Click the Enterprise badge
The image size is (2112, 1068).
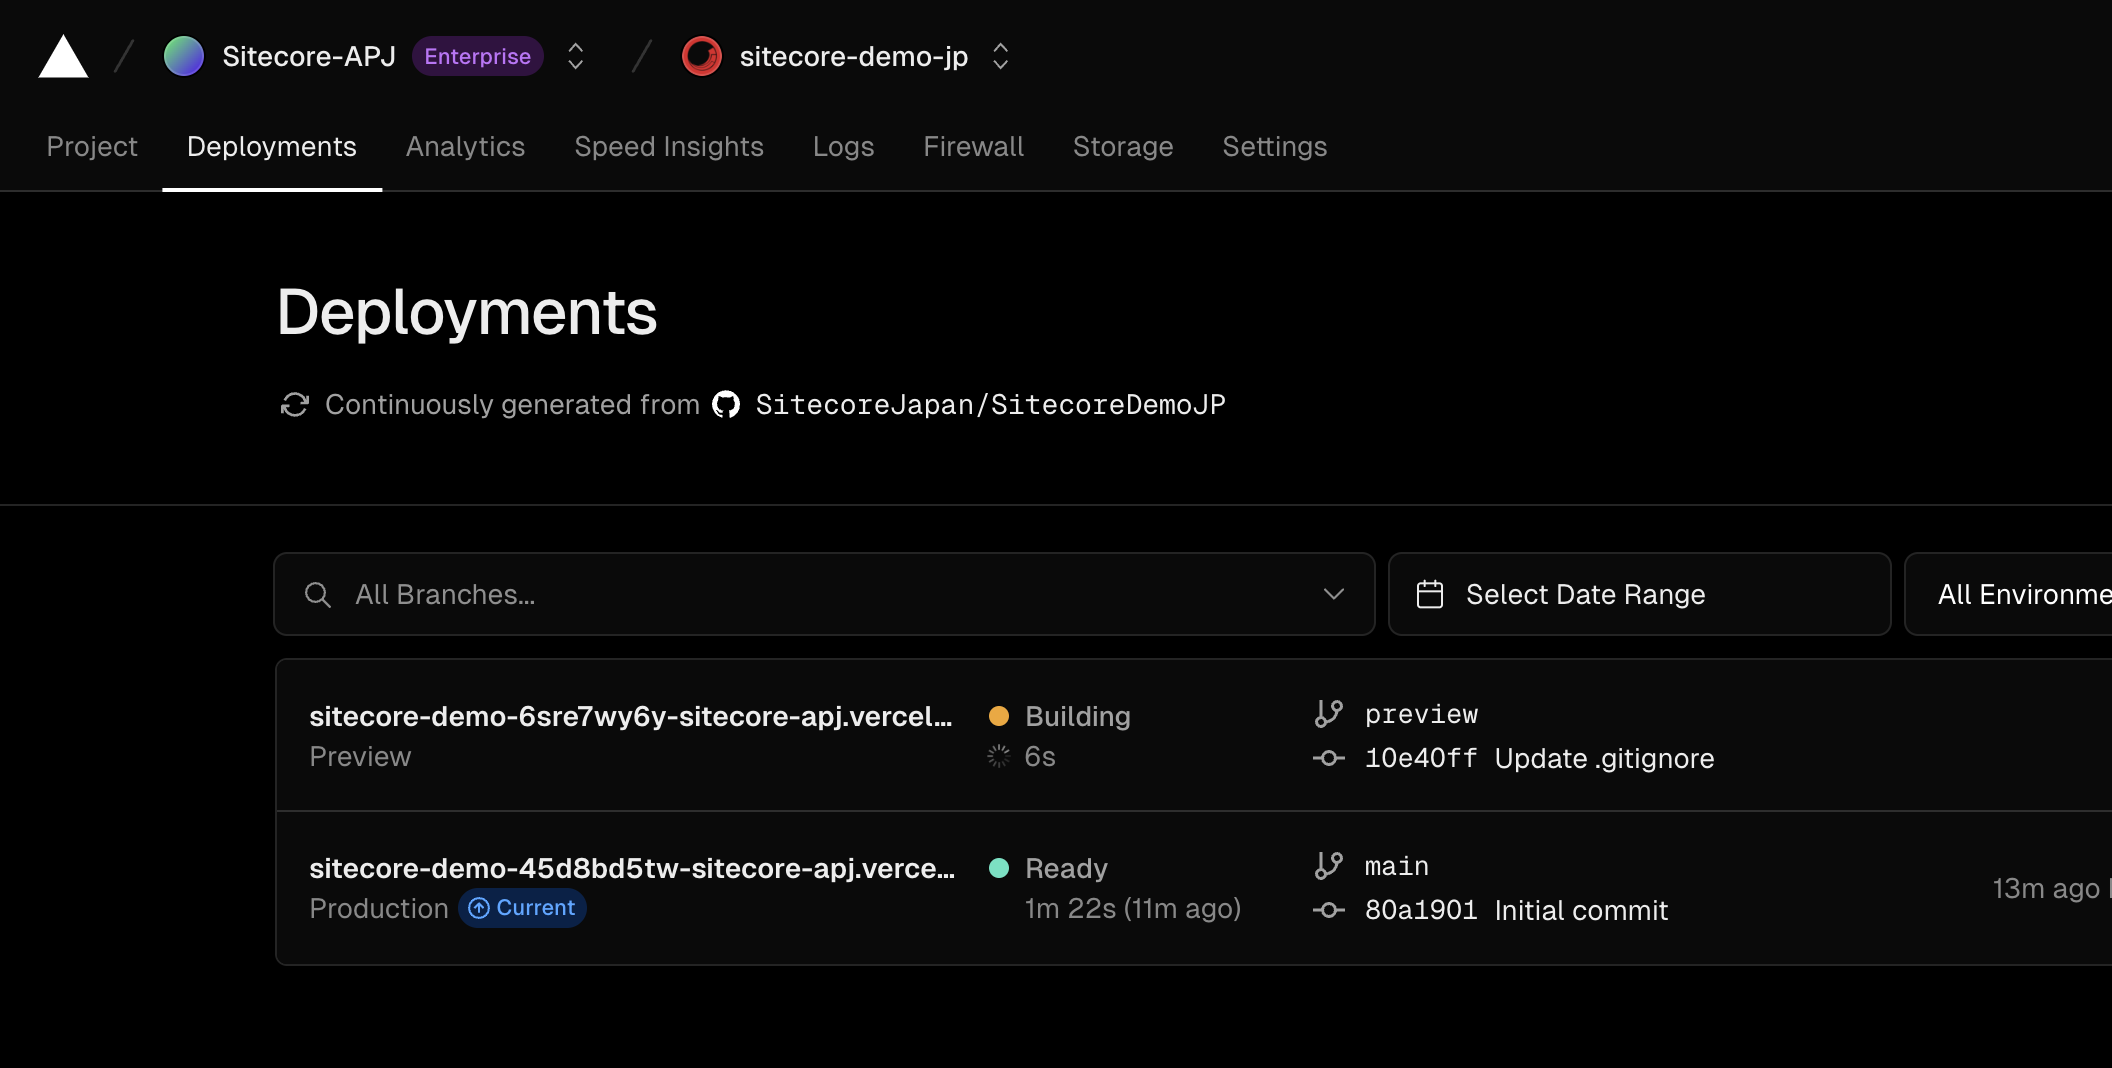tap(477, 56)
